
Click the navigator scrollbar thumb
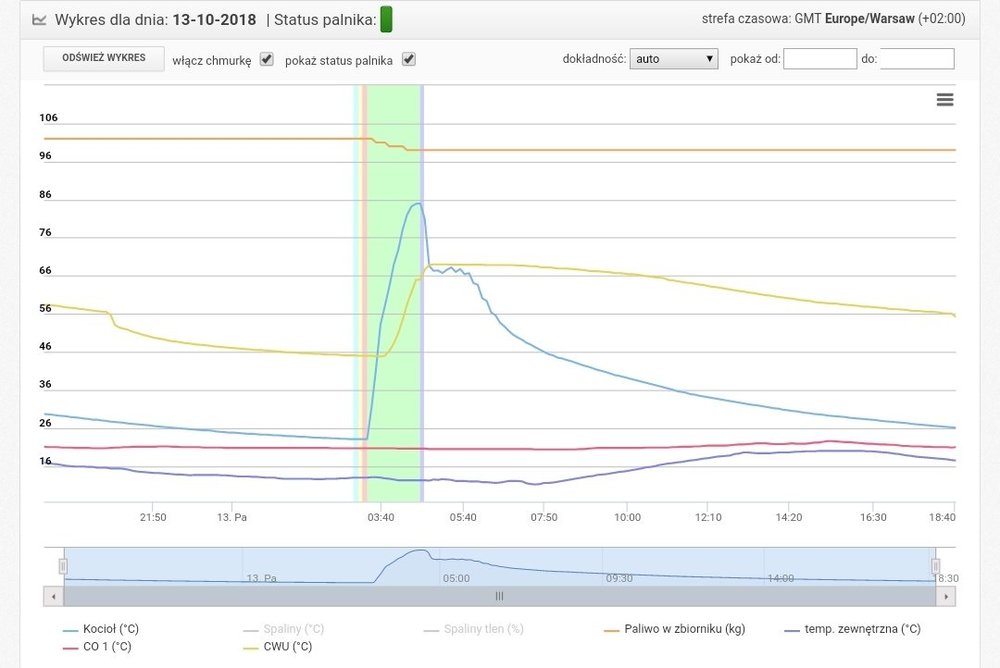coord(499,595)
